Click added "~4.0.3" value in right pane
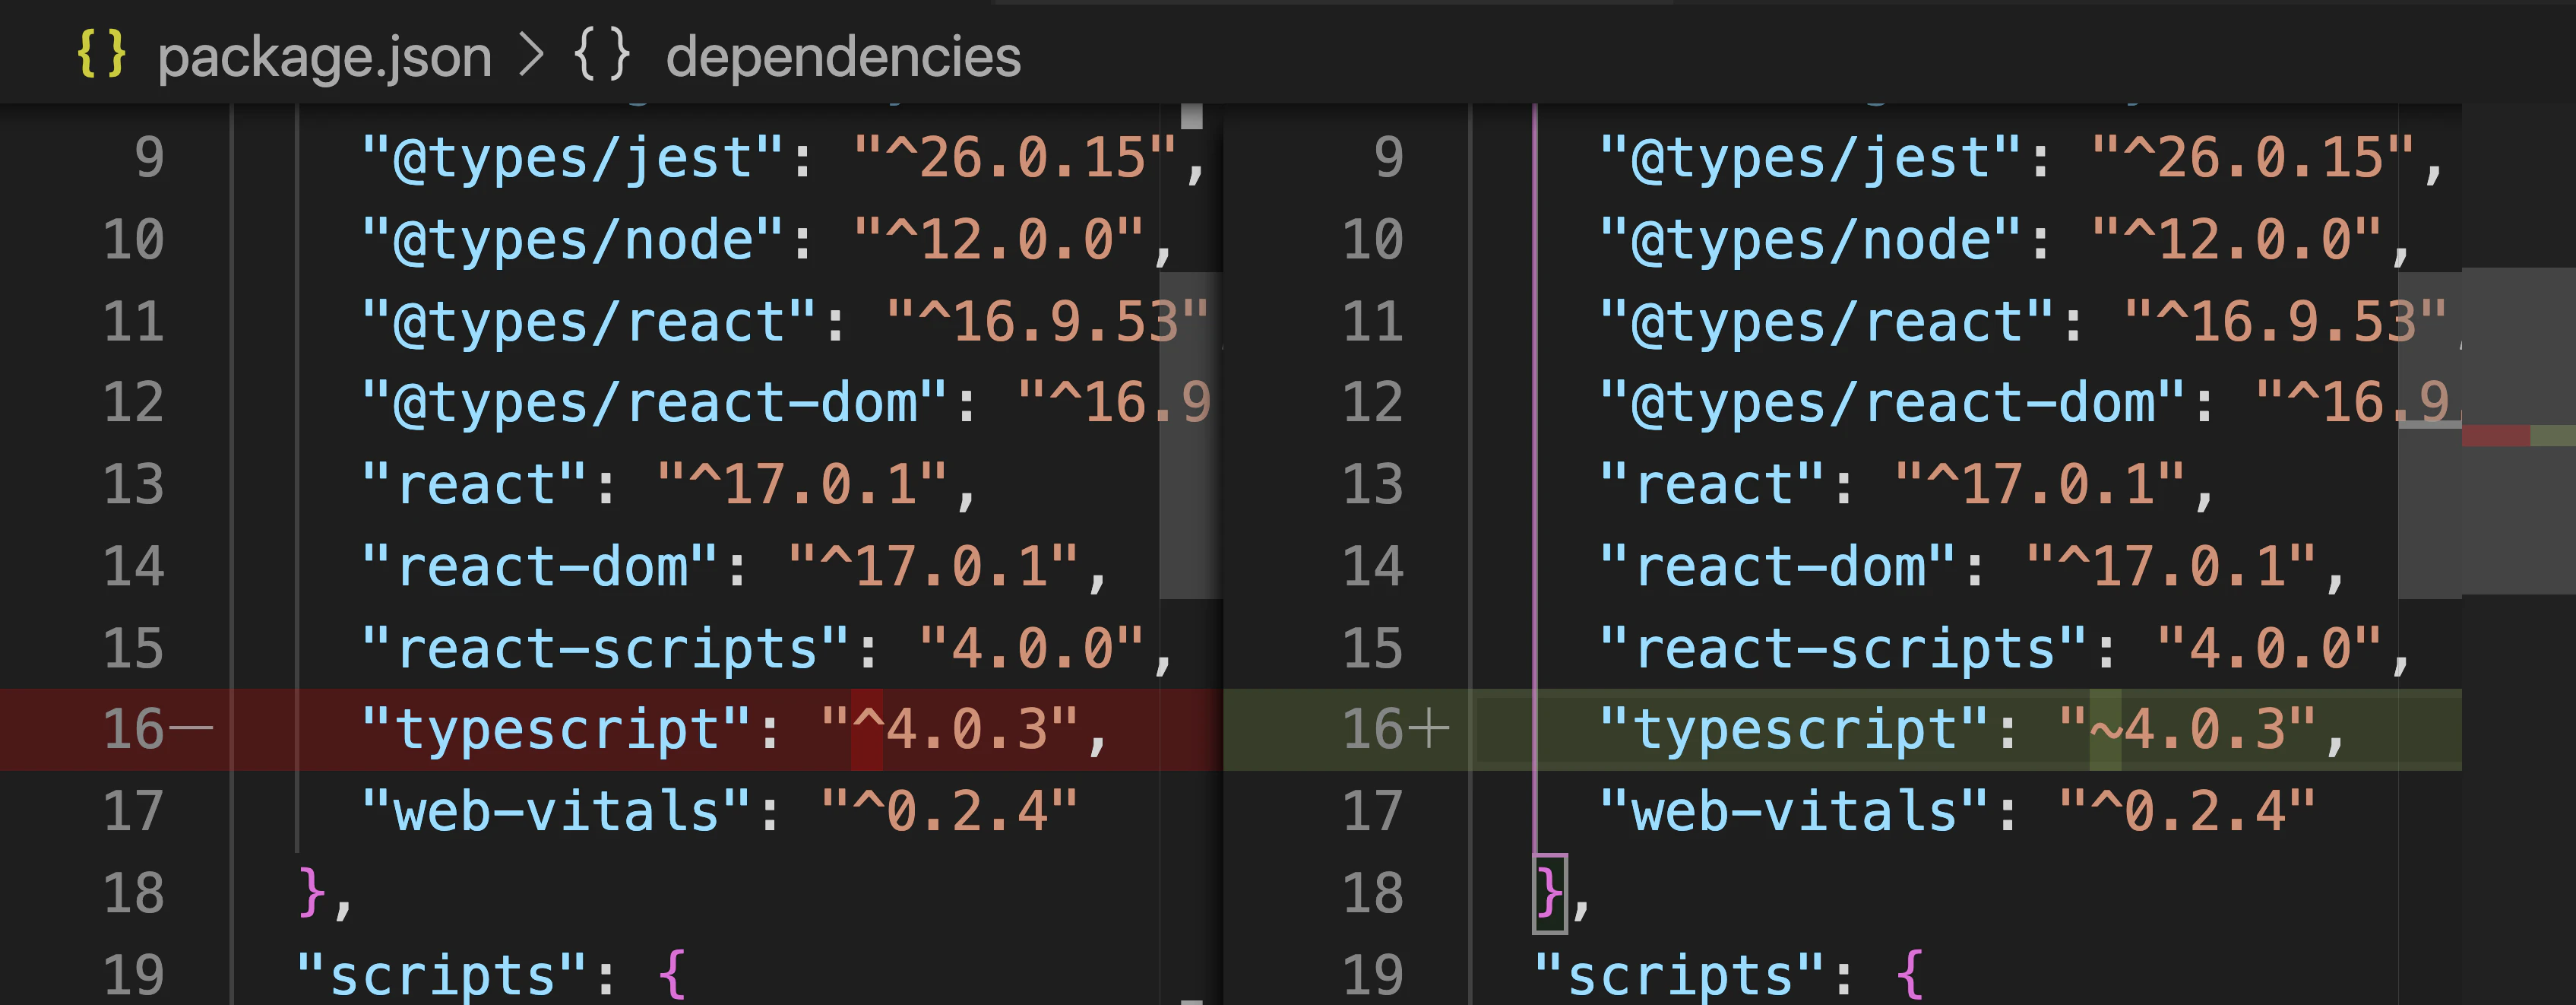The width and height of the screenshot is (2576, 1005). 2187,729
